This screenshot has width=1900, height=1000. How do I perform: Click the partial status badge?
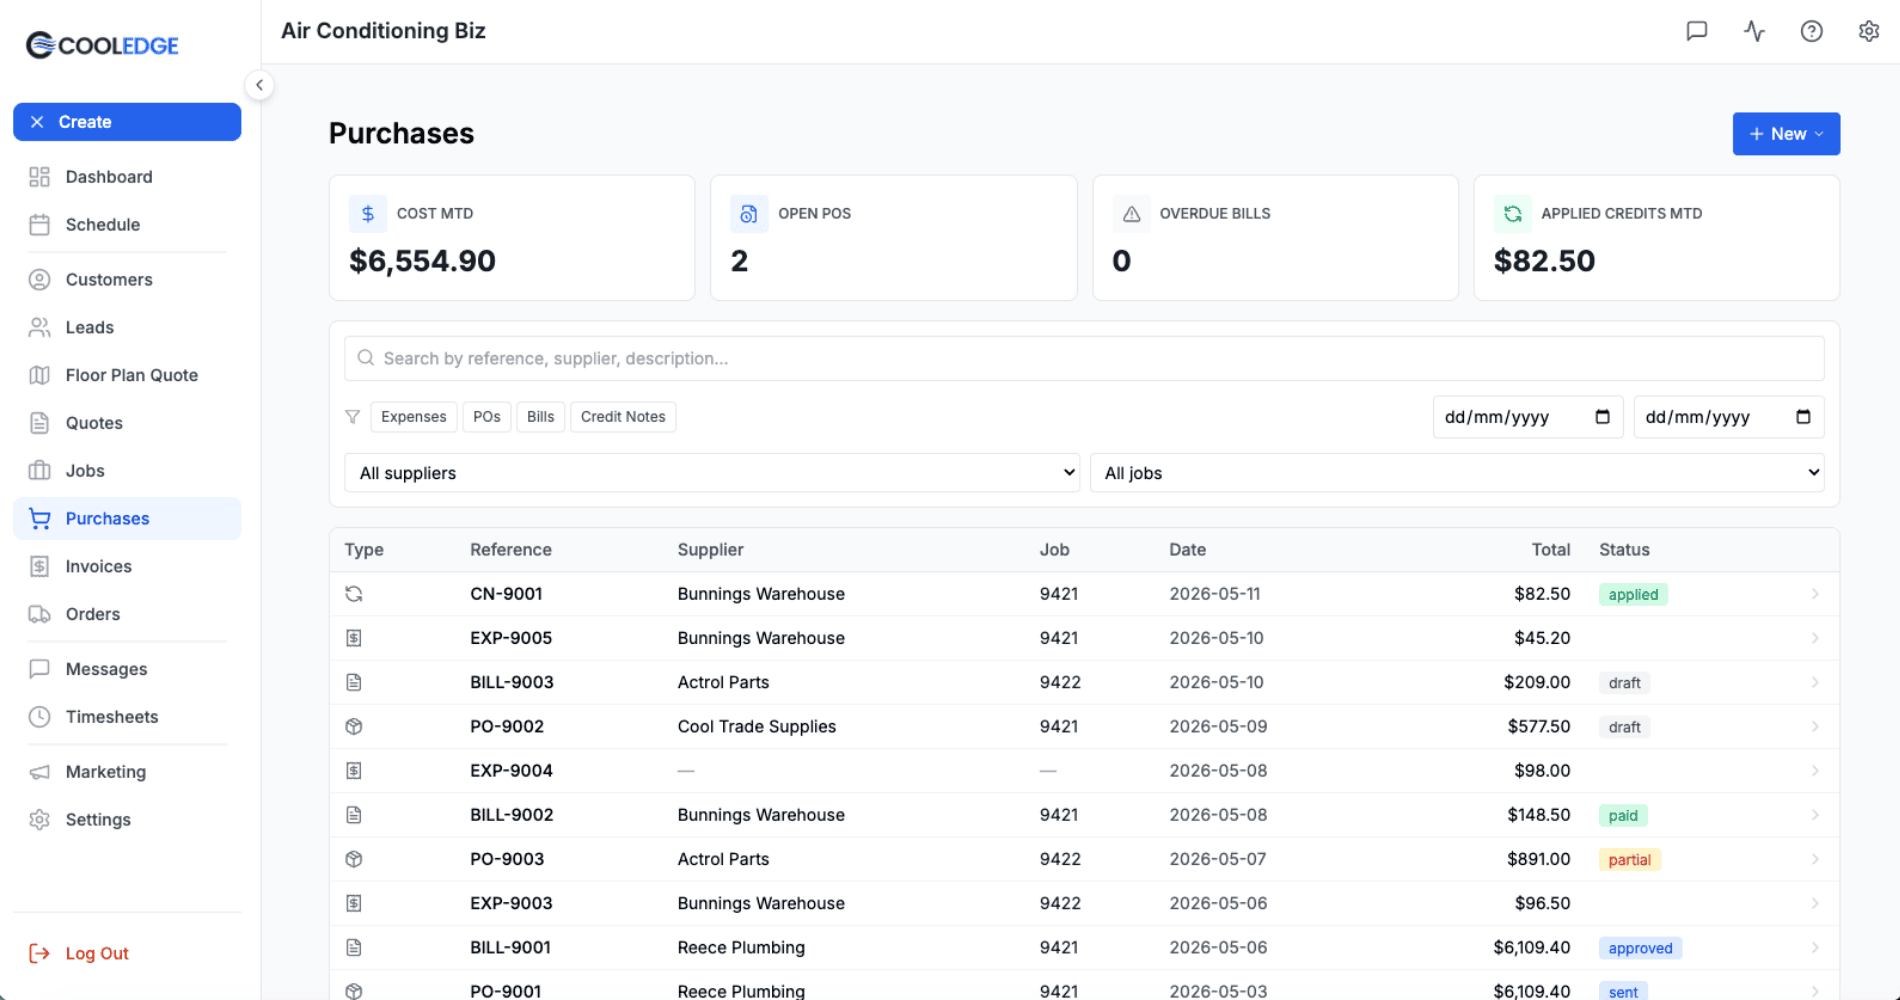1629,860
